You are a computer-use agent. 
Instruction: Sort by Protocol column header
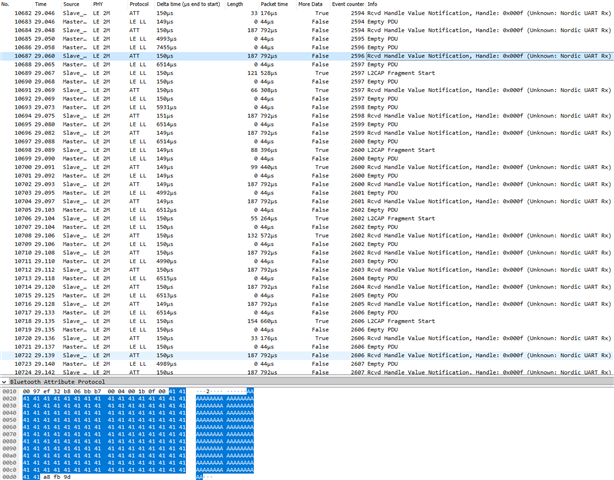[139, 4]
